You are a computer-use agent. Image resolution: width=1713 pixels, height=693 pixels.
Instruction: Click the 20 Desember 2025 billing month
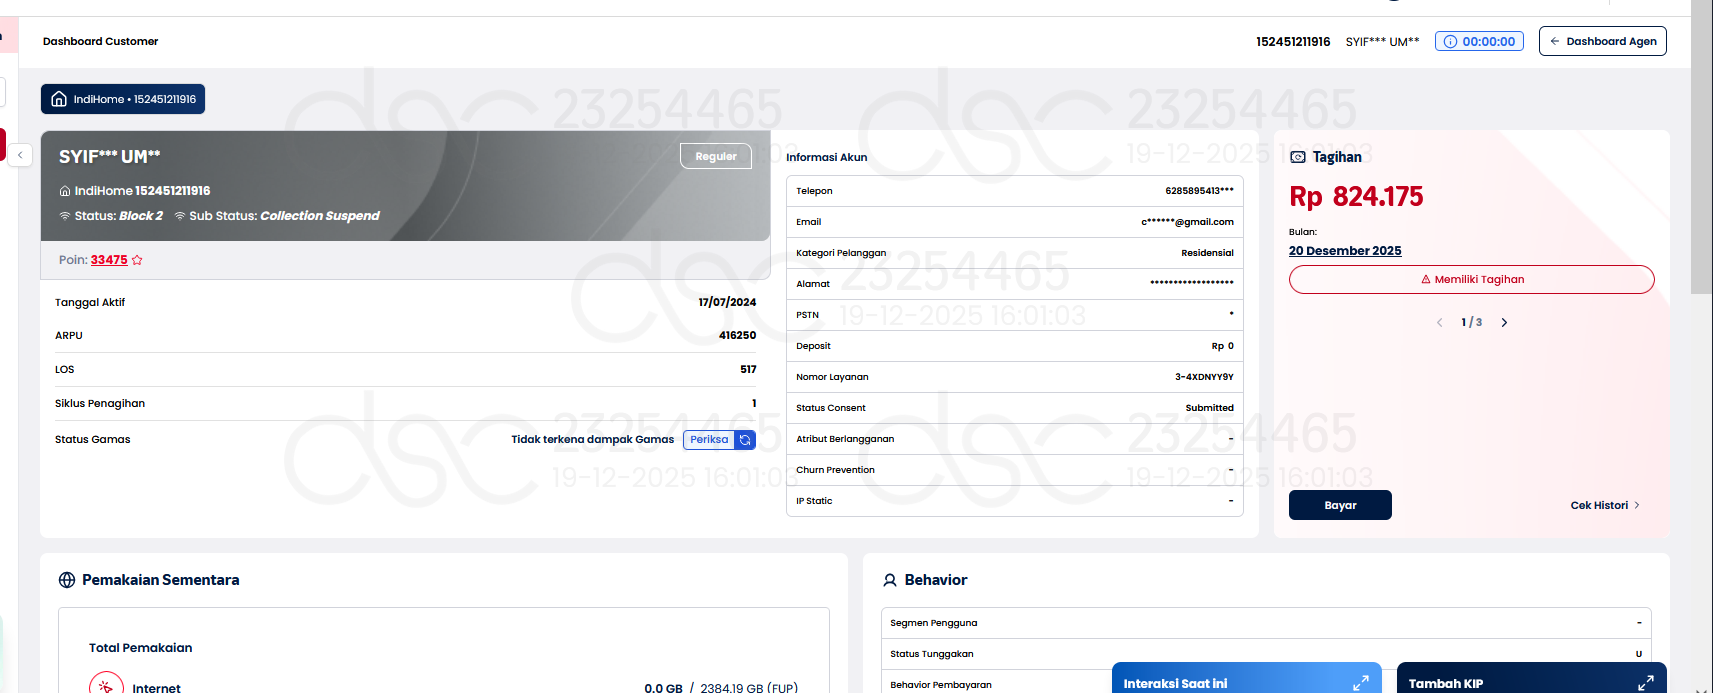point(1345,251)
